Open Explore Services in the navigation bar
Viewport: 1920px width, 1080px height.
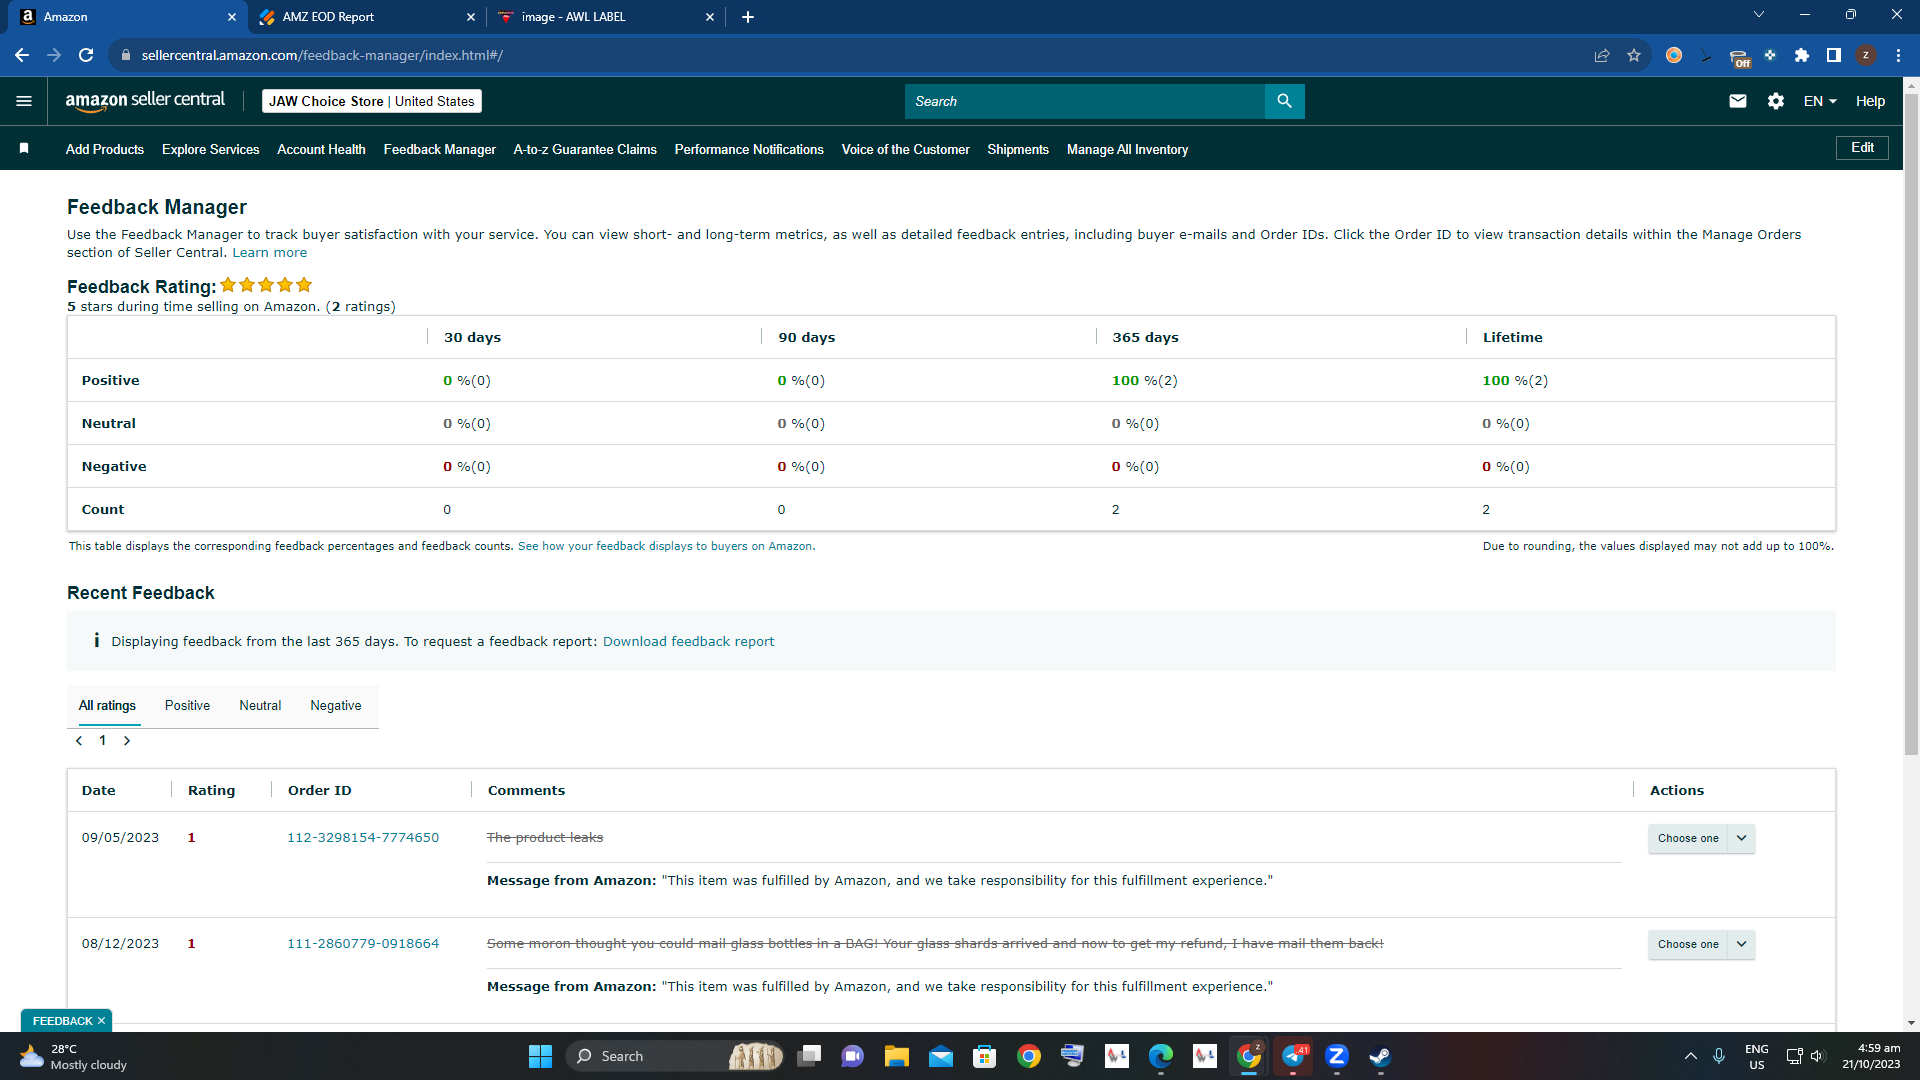(211, 149)
